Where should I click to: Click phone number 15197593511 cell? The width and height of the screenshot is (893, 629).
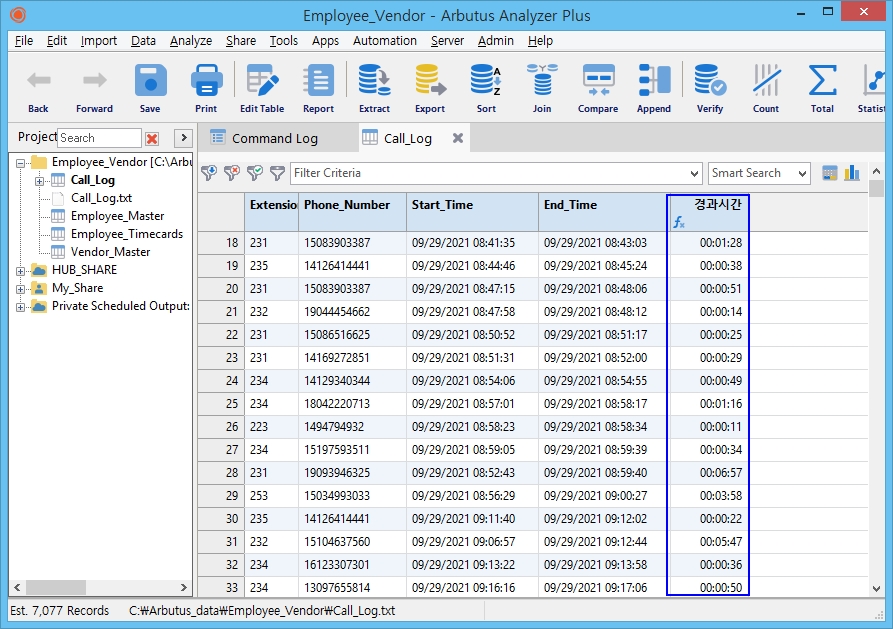click(353, 450)
